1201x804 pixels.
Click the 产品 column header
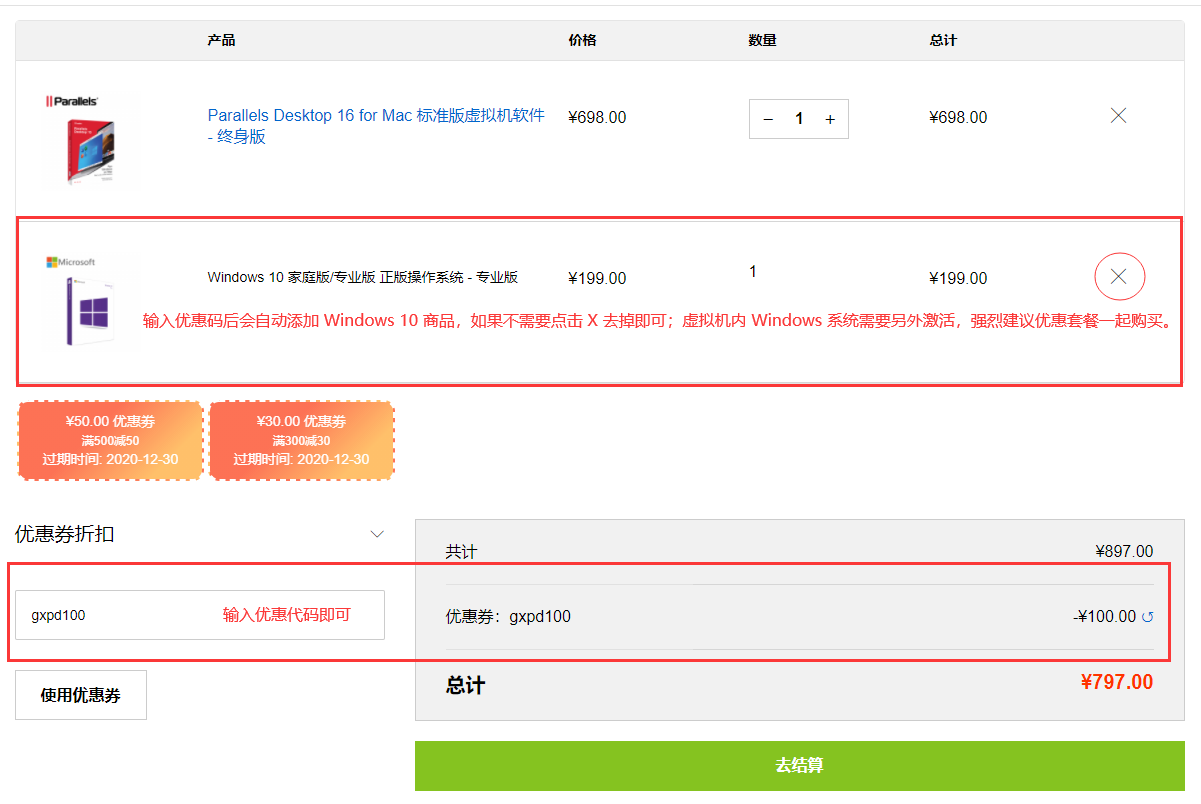221,41
